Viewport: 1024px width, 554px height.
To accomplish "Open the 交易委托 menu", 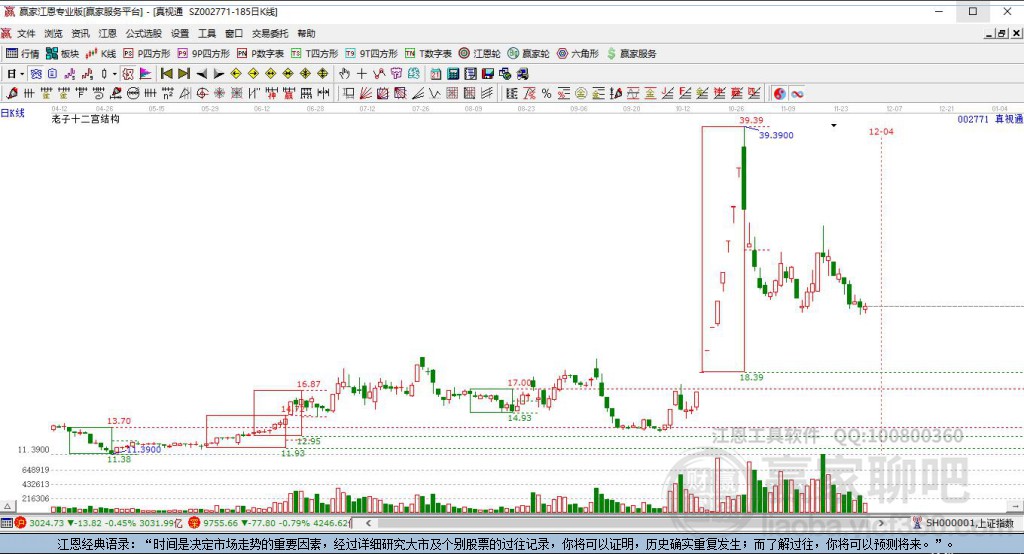I will tap(270, 33).
